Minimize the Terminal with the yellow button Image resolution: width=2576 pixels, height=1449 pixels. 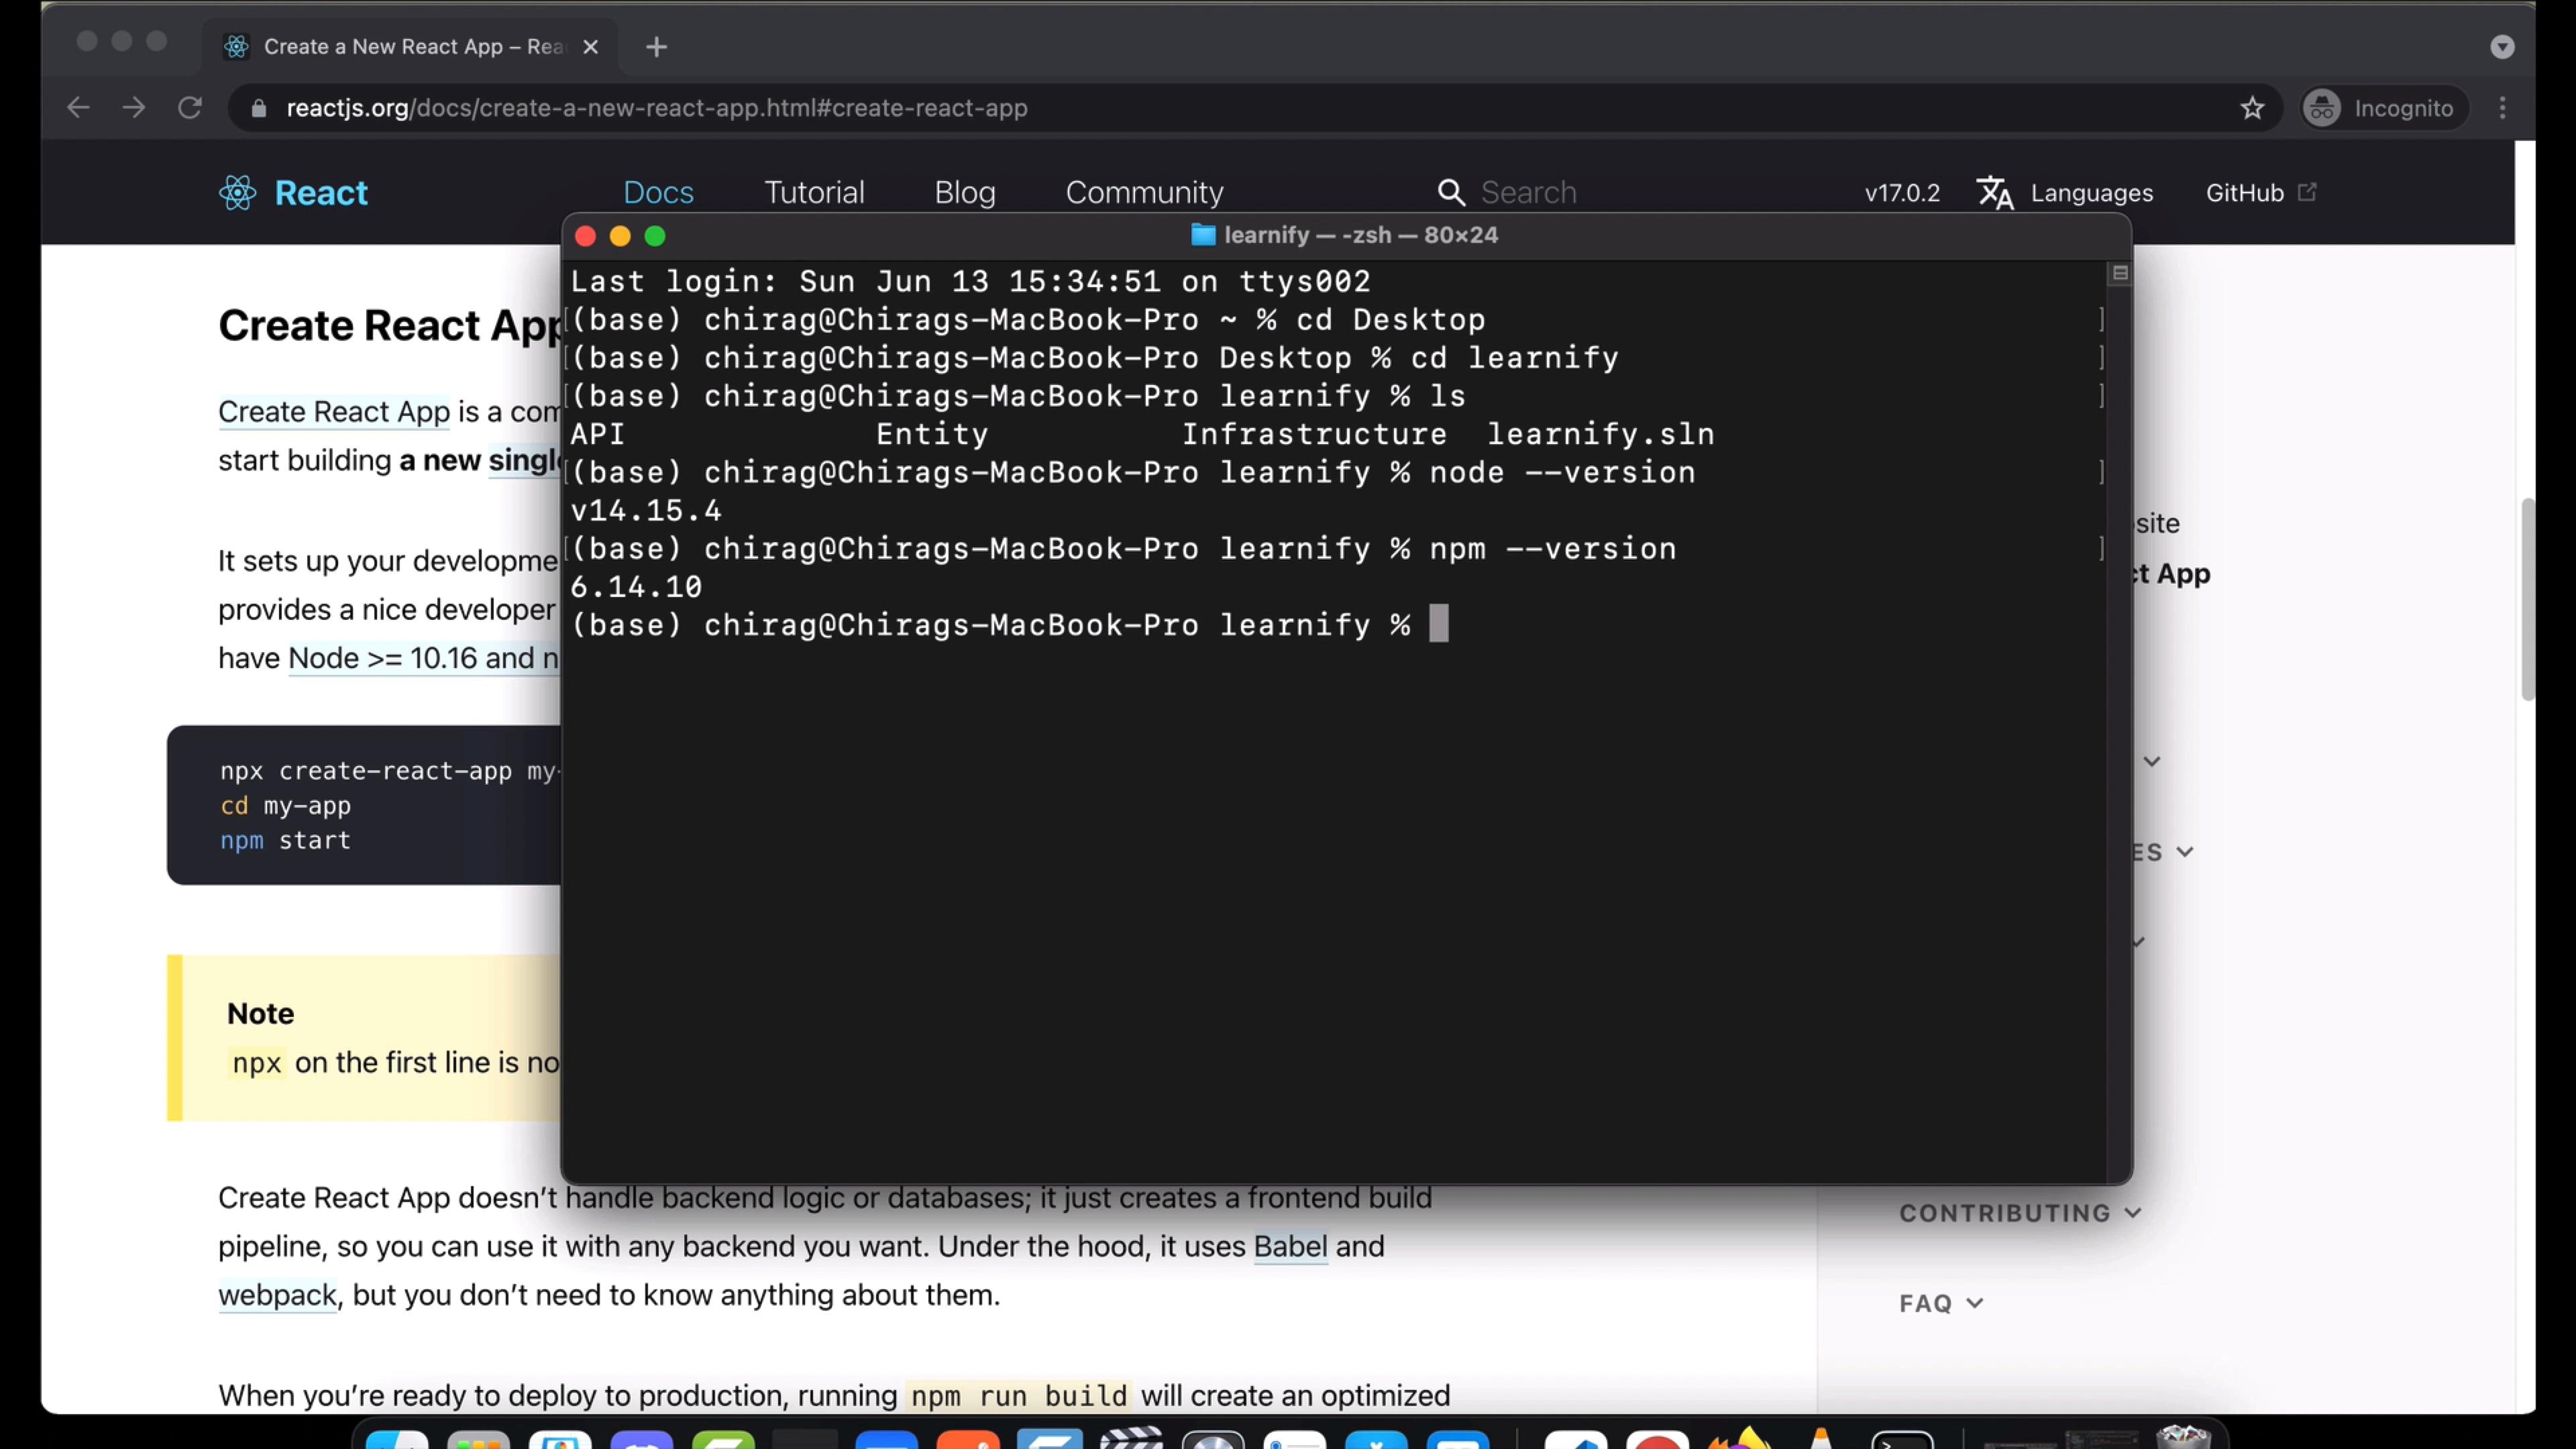tap(620, 236)
